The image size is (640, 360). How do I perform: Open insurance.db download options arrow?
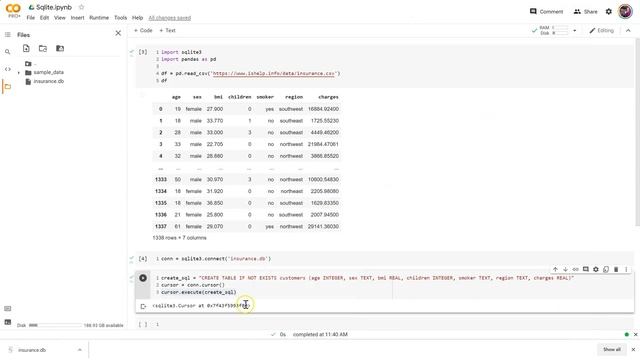[x=80, y=350]
